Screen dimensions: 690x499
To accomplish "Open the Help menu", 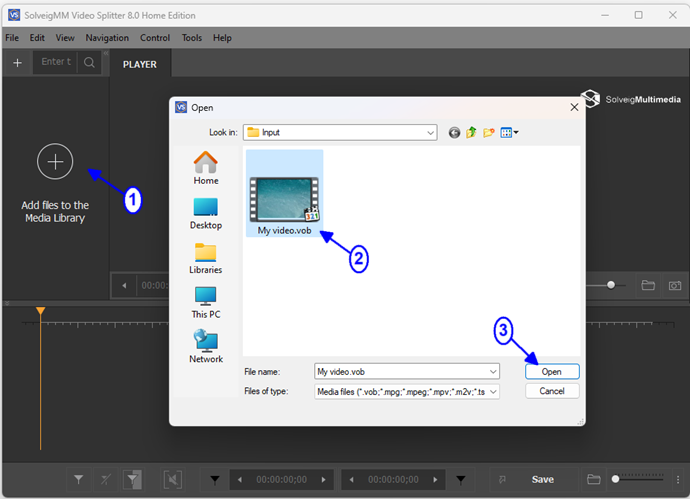I will (x=222, y=38).
